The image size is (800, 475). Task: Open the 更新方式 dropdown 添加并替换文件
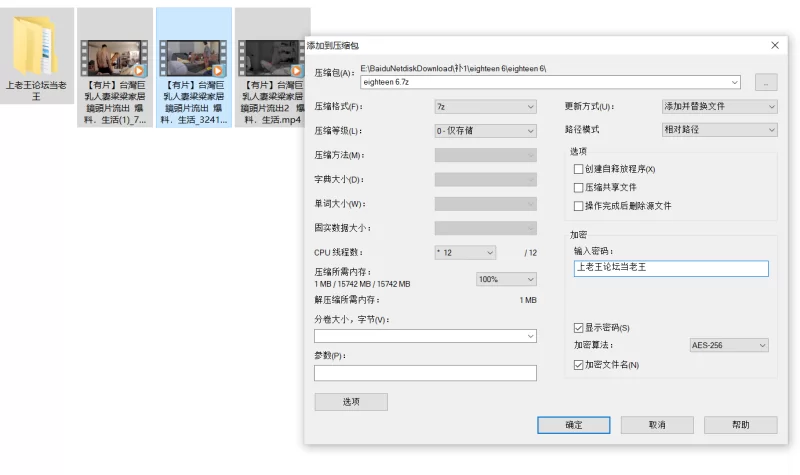tap(719, 106)
